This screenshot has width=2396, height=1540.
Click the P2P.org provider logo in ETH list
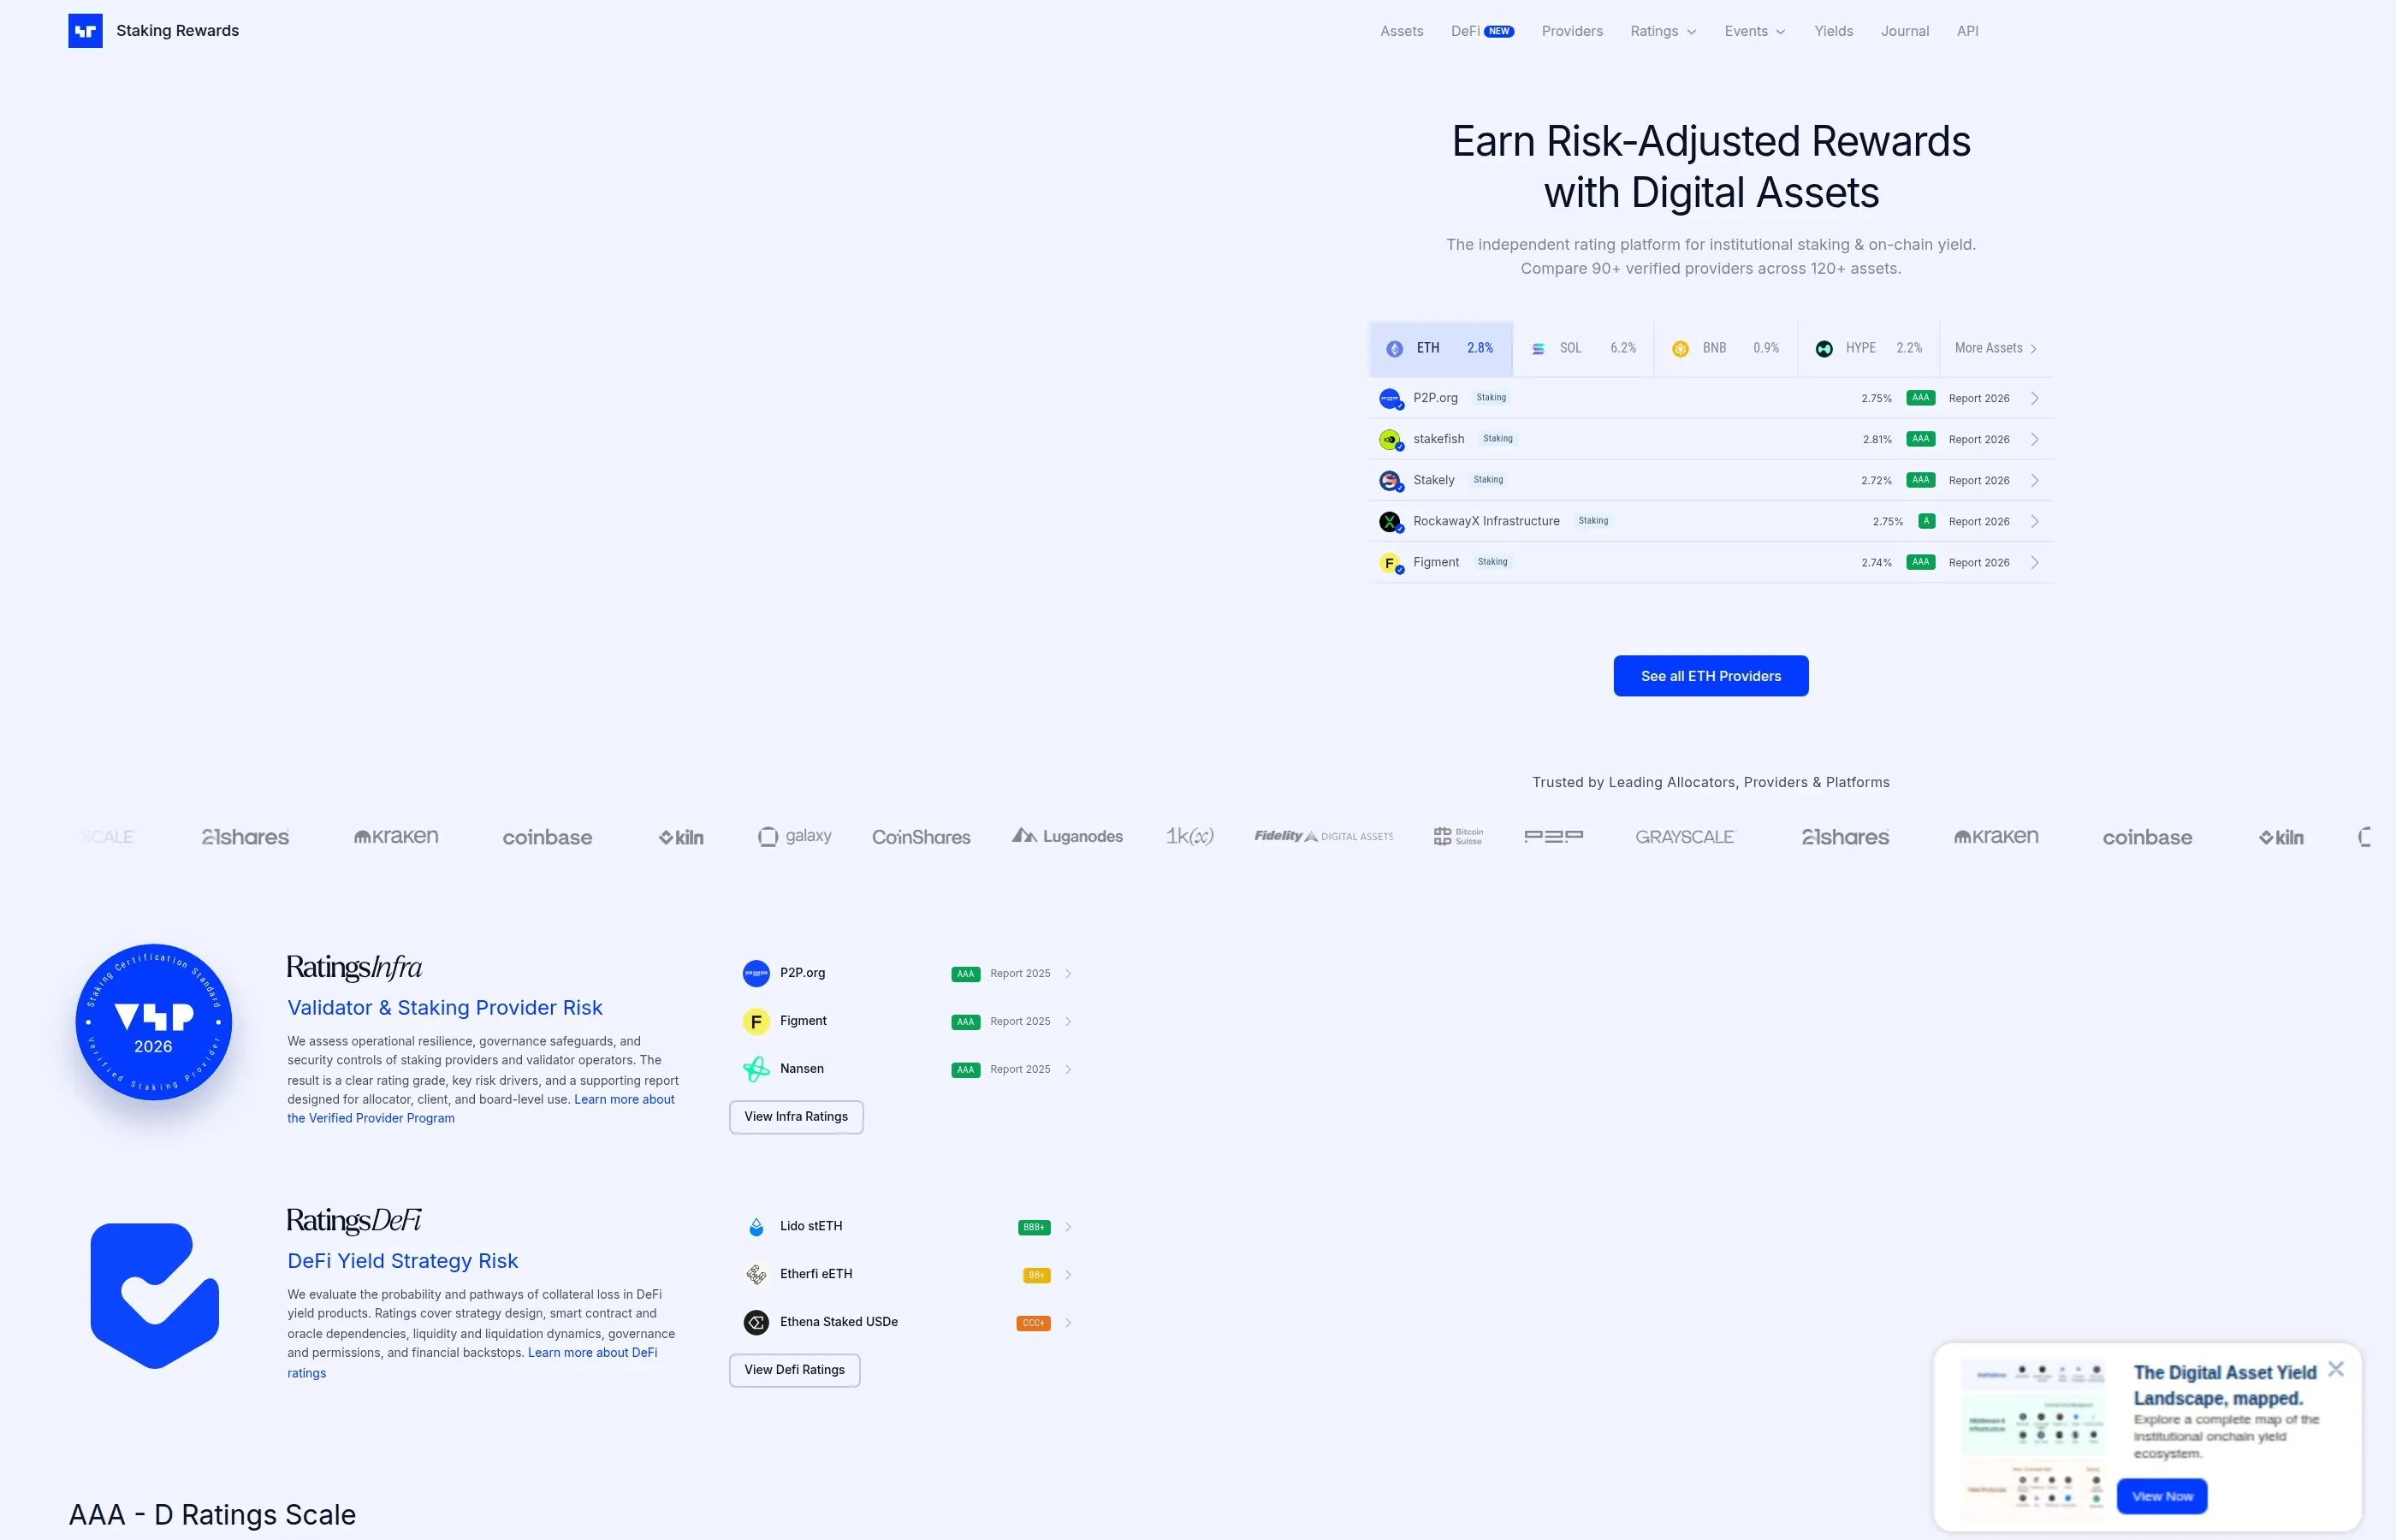coord(1390,399)
